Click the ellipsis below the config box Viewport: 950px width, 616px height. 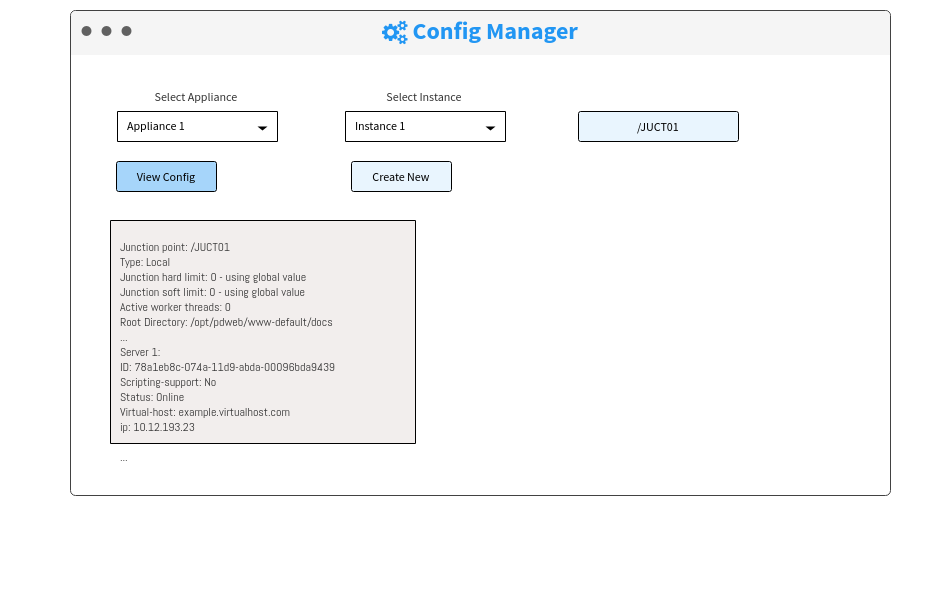click(124, 460)
